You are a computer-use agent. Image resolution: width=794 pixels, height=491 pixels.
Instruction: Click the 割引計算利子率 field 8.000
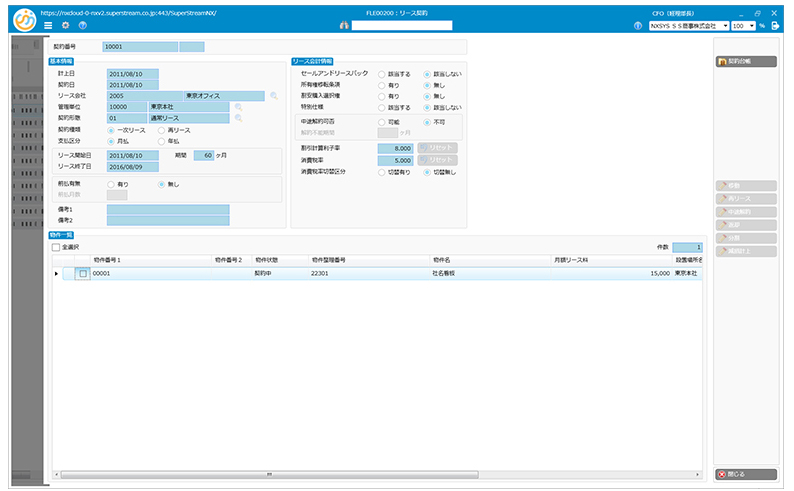click(x=395, y=148)
